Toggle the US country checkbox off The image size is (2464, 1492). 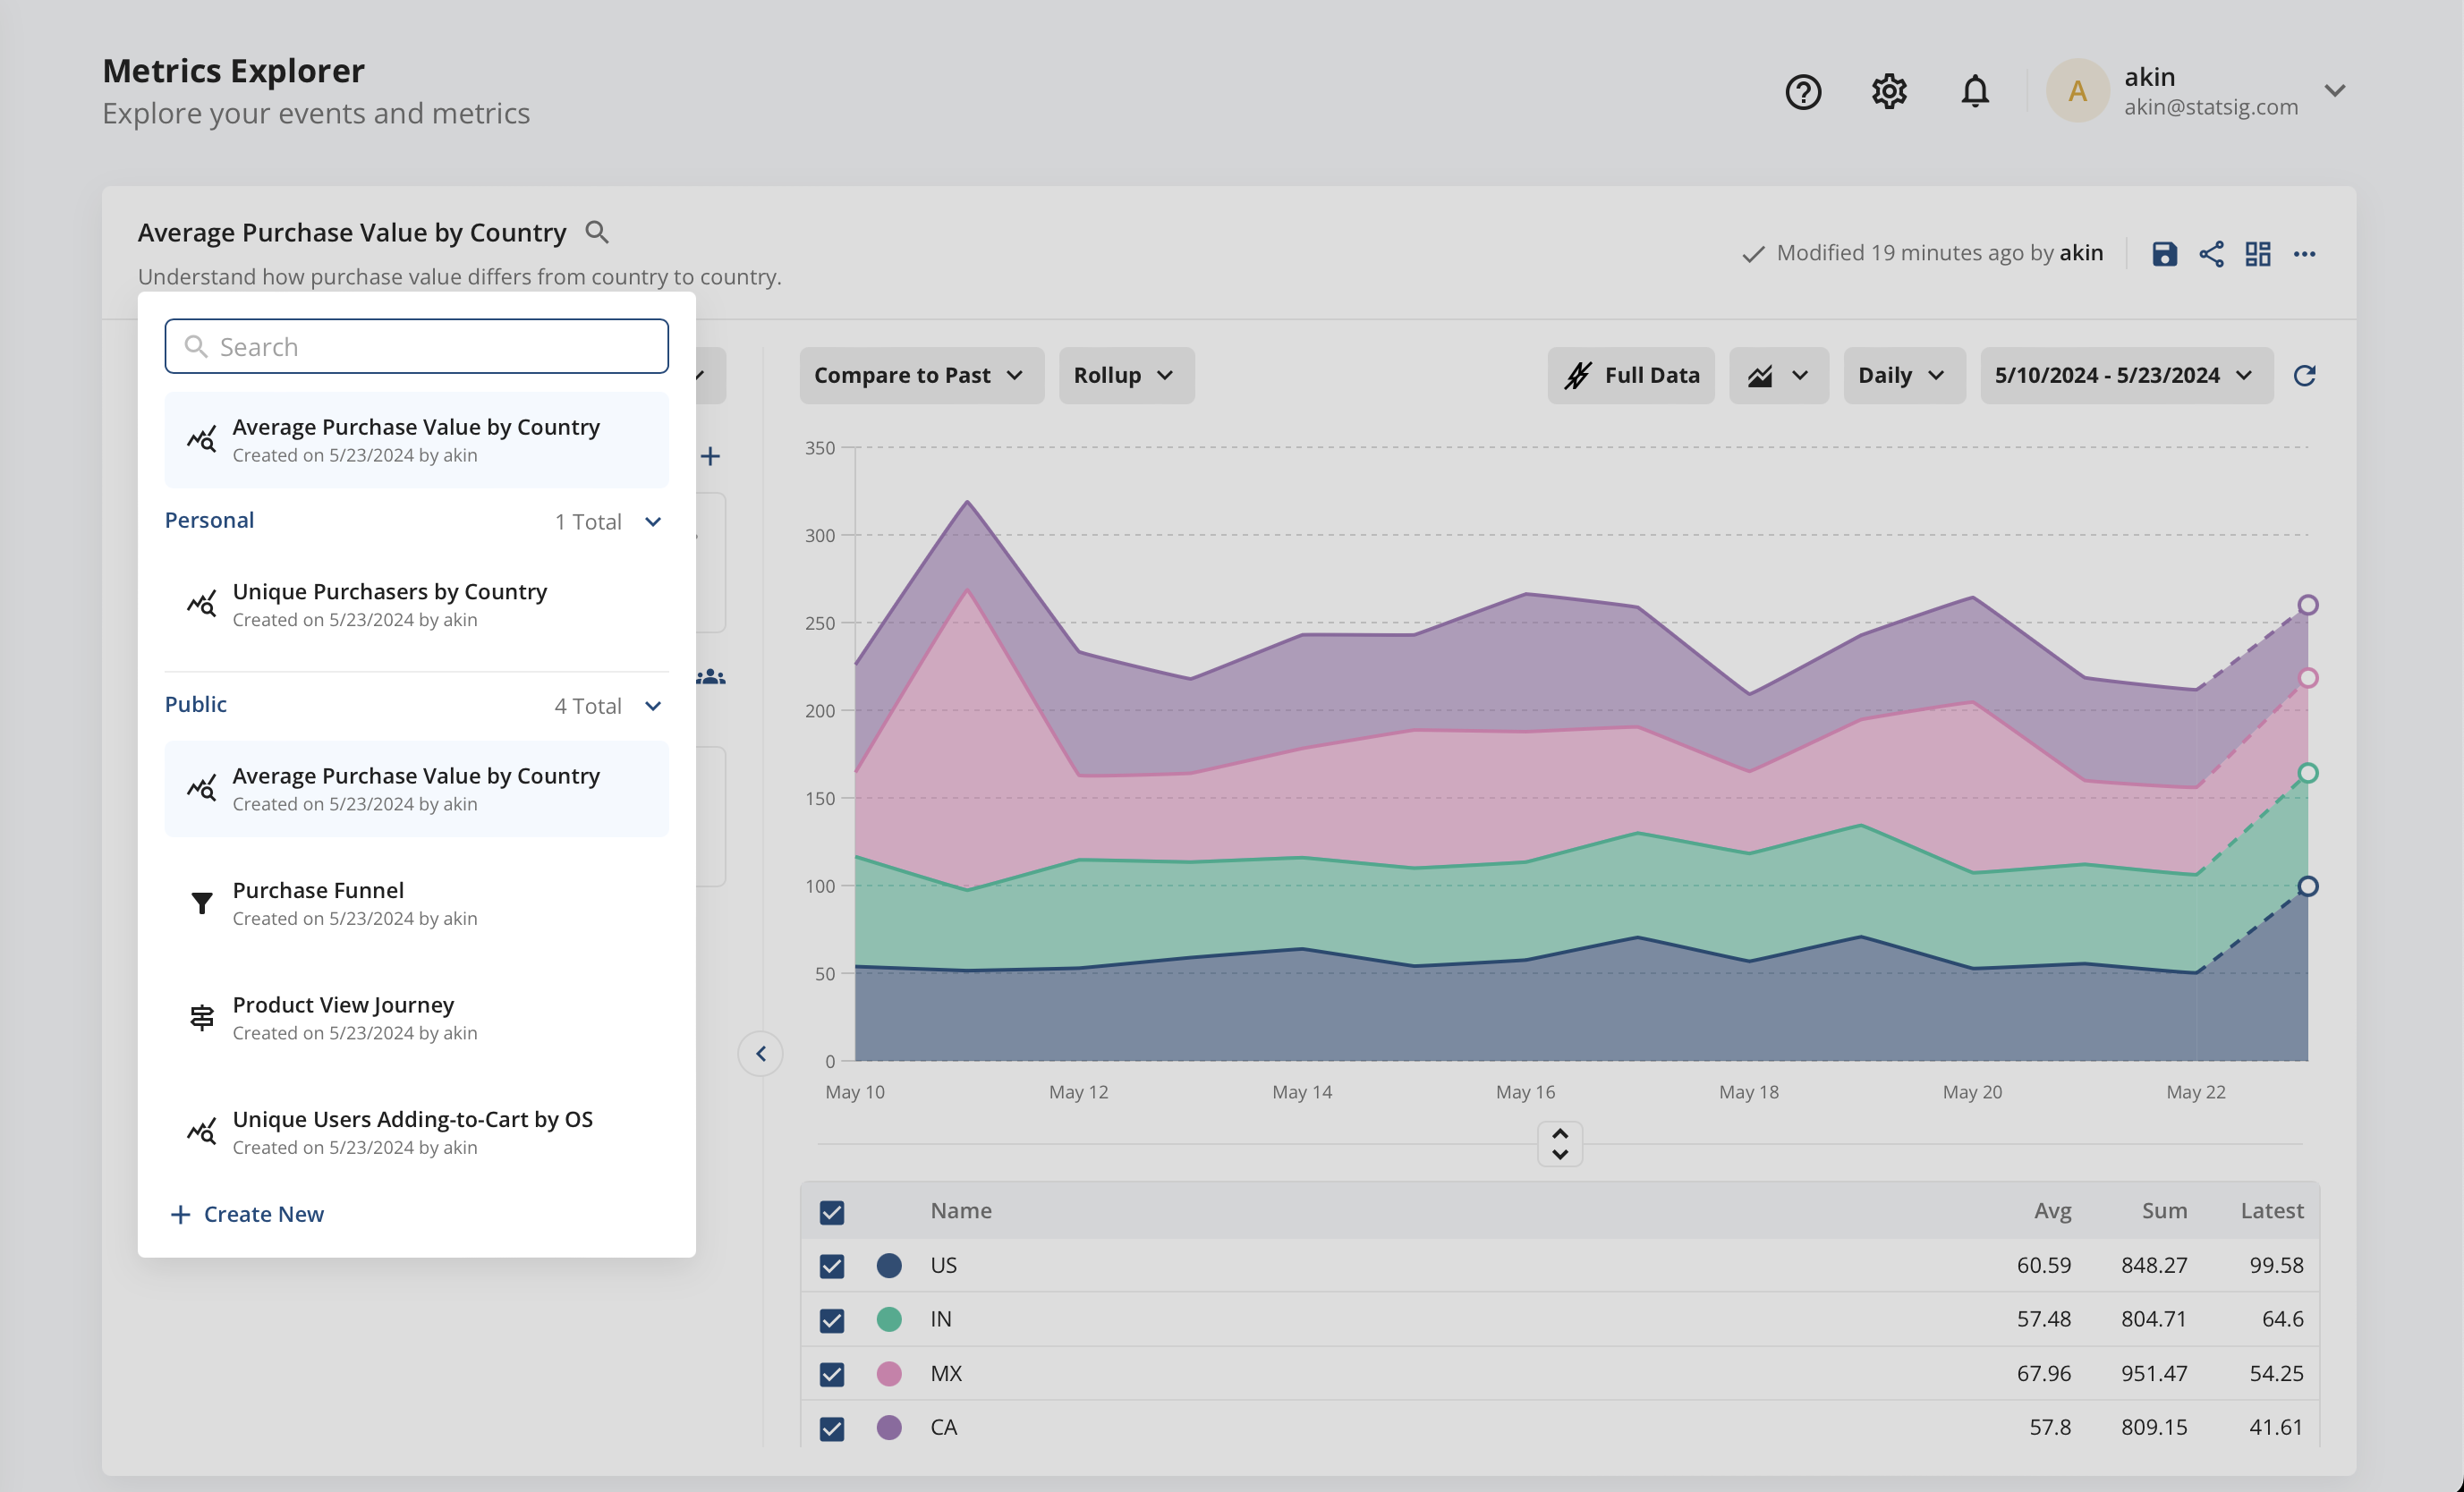(830, 1263)
